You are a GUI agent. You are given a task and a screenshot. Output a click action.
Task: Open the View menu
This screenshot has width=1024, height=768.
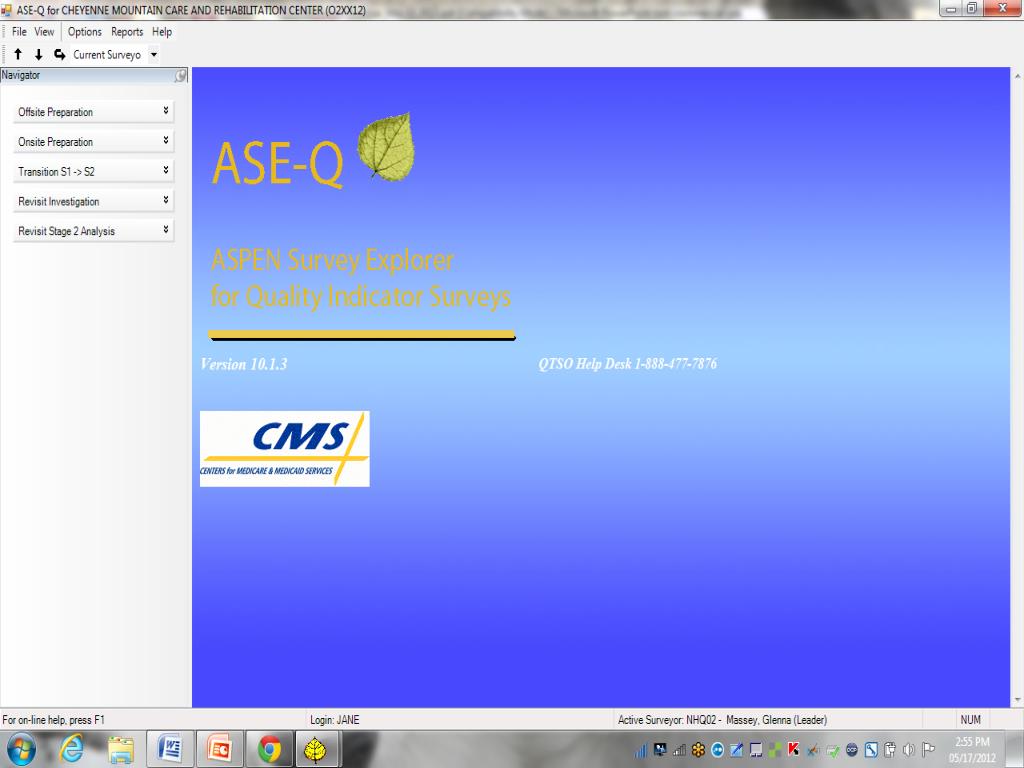click(x=44, y=31)
